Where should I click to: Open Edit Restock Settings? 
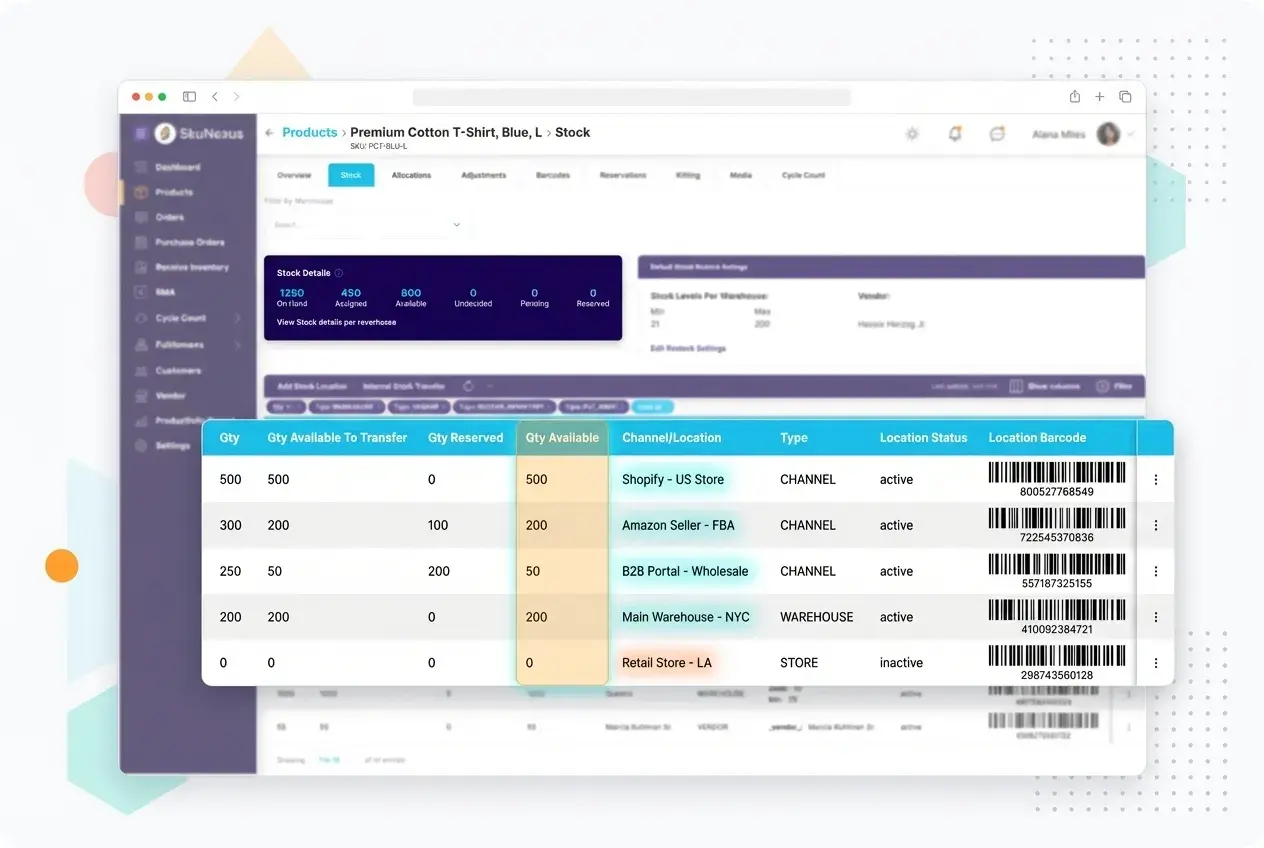click(x=686, y=348)
